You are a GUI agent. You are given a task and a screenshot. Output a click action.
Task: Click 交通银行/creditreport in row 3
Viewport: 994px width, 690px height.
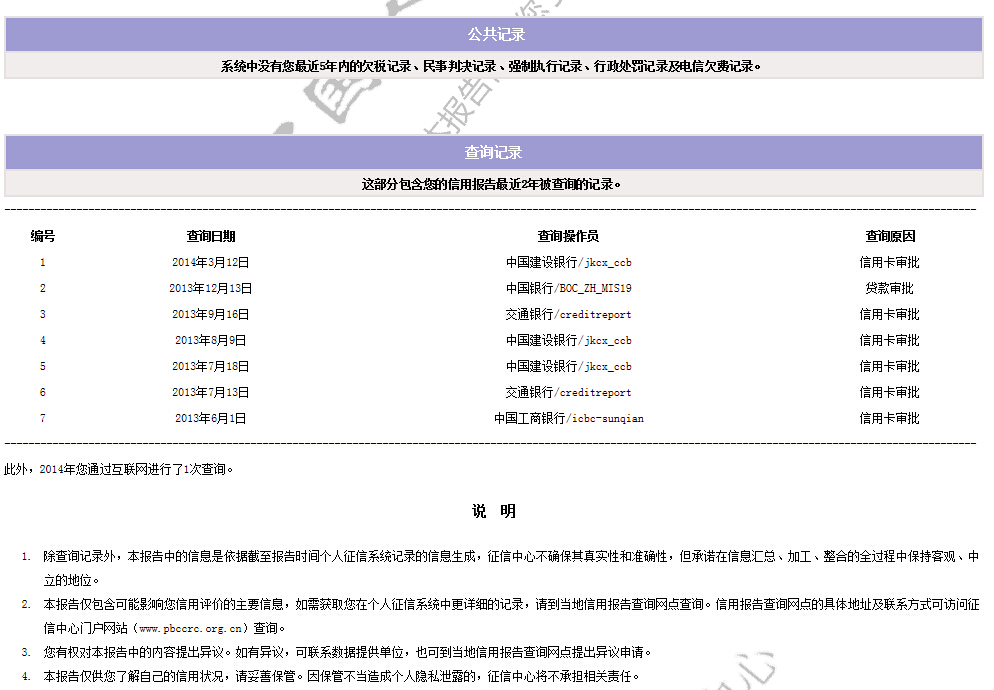pyautogui.click(x=569, y=314)
